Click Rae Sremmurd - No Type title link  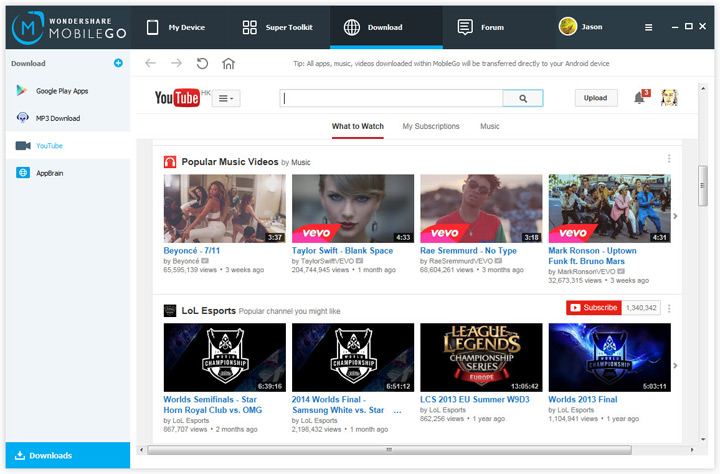[x=468, y=251]
